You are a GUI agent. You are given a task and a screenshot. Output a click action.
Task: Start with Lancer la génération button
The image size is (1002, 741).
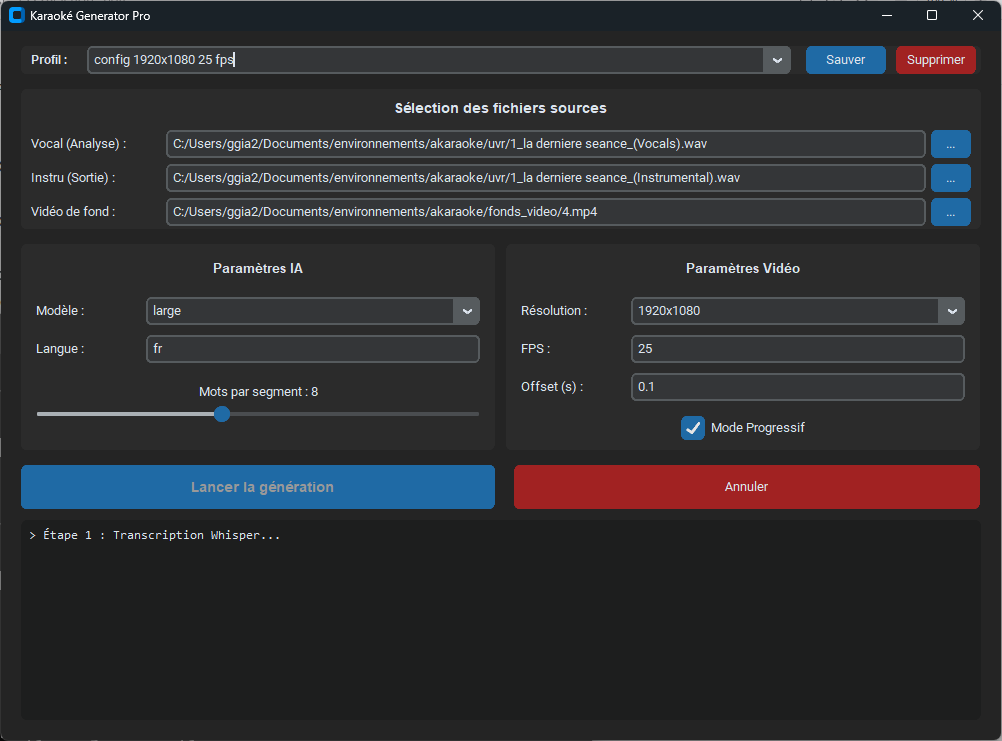(258, 487)
